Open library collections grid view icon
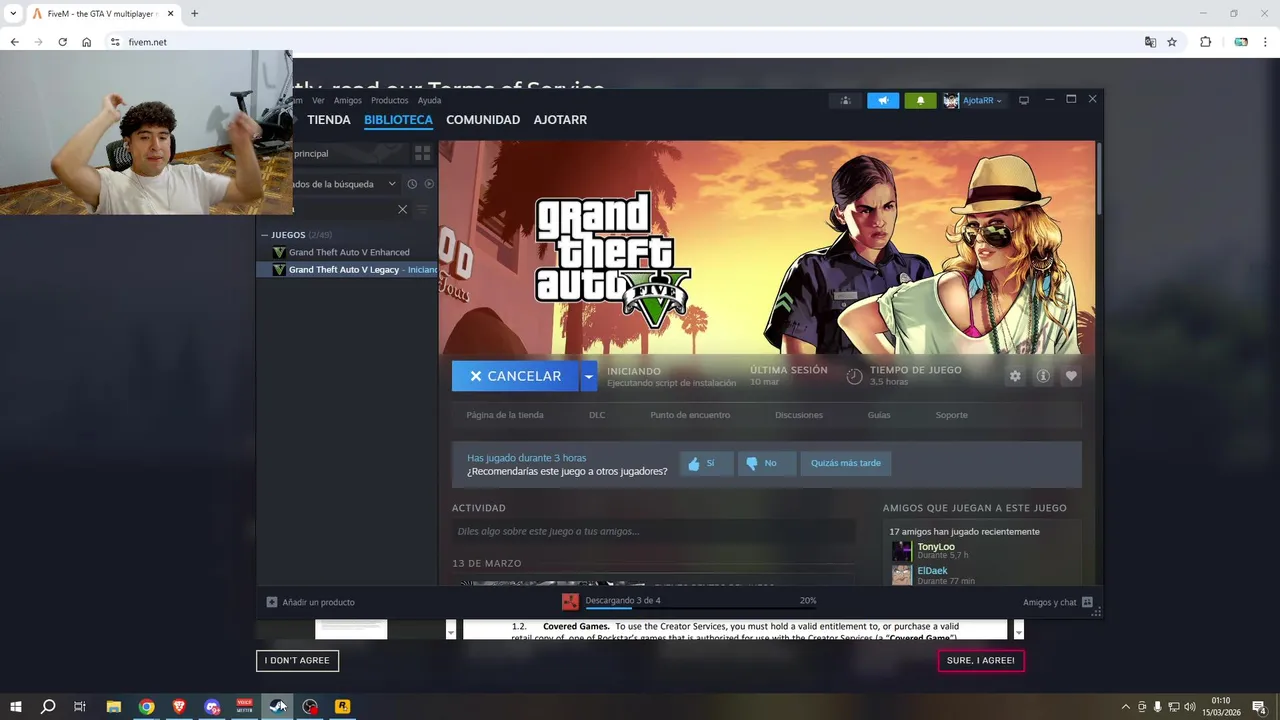Viewport: 1280px width, 720px height. coord(423,153)
